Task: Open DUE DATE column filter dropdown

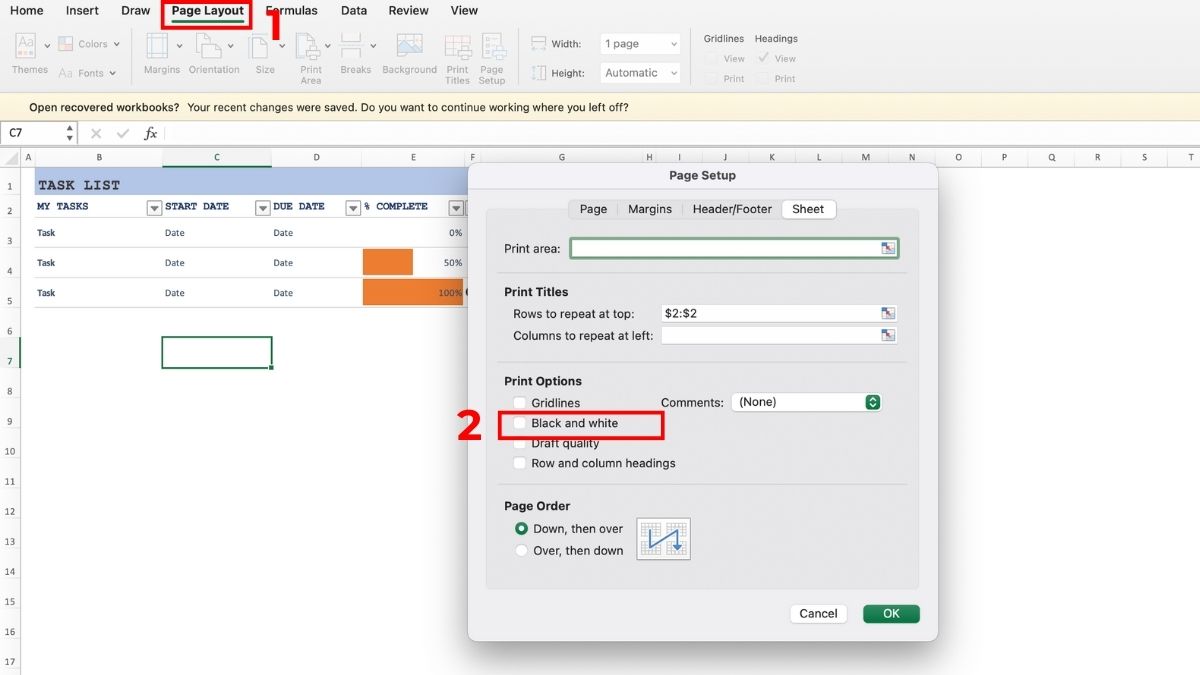Action: point(353,208)
